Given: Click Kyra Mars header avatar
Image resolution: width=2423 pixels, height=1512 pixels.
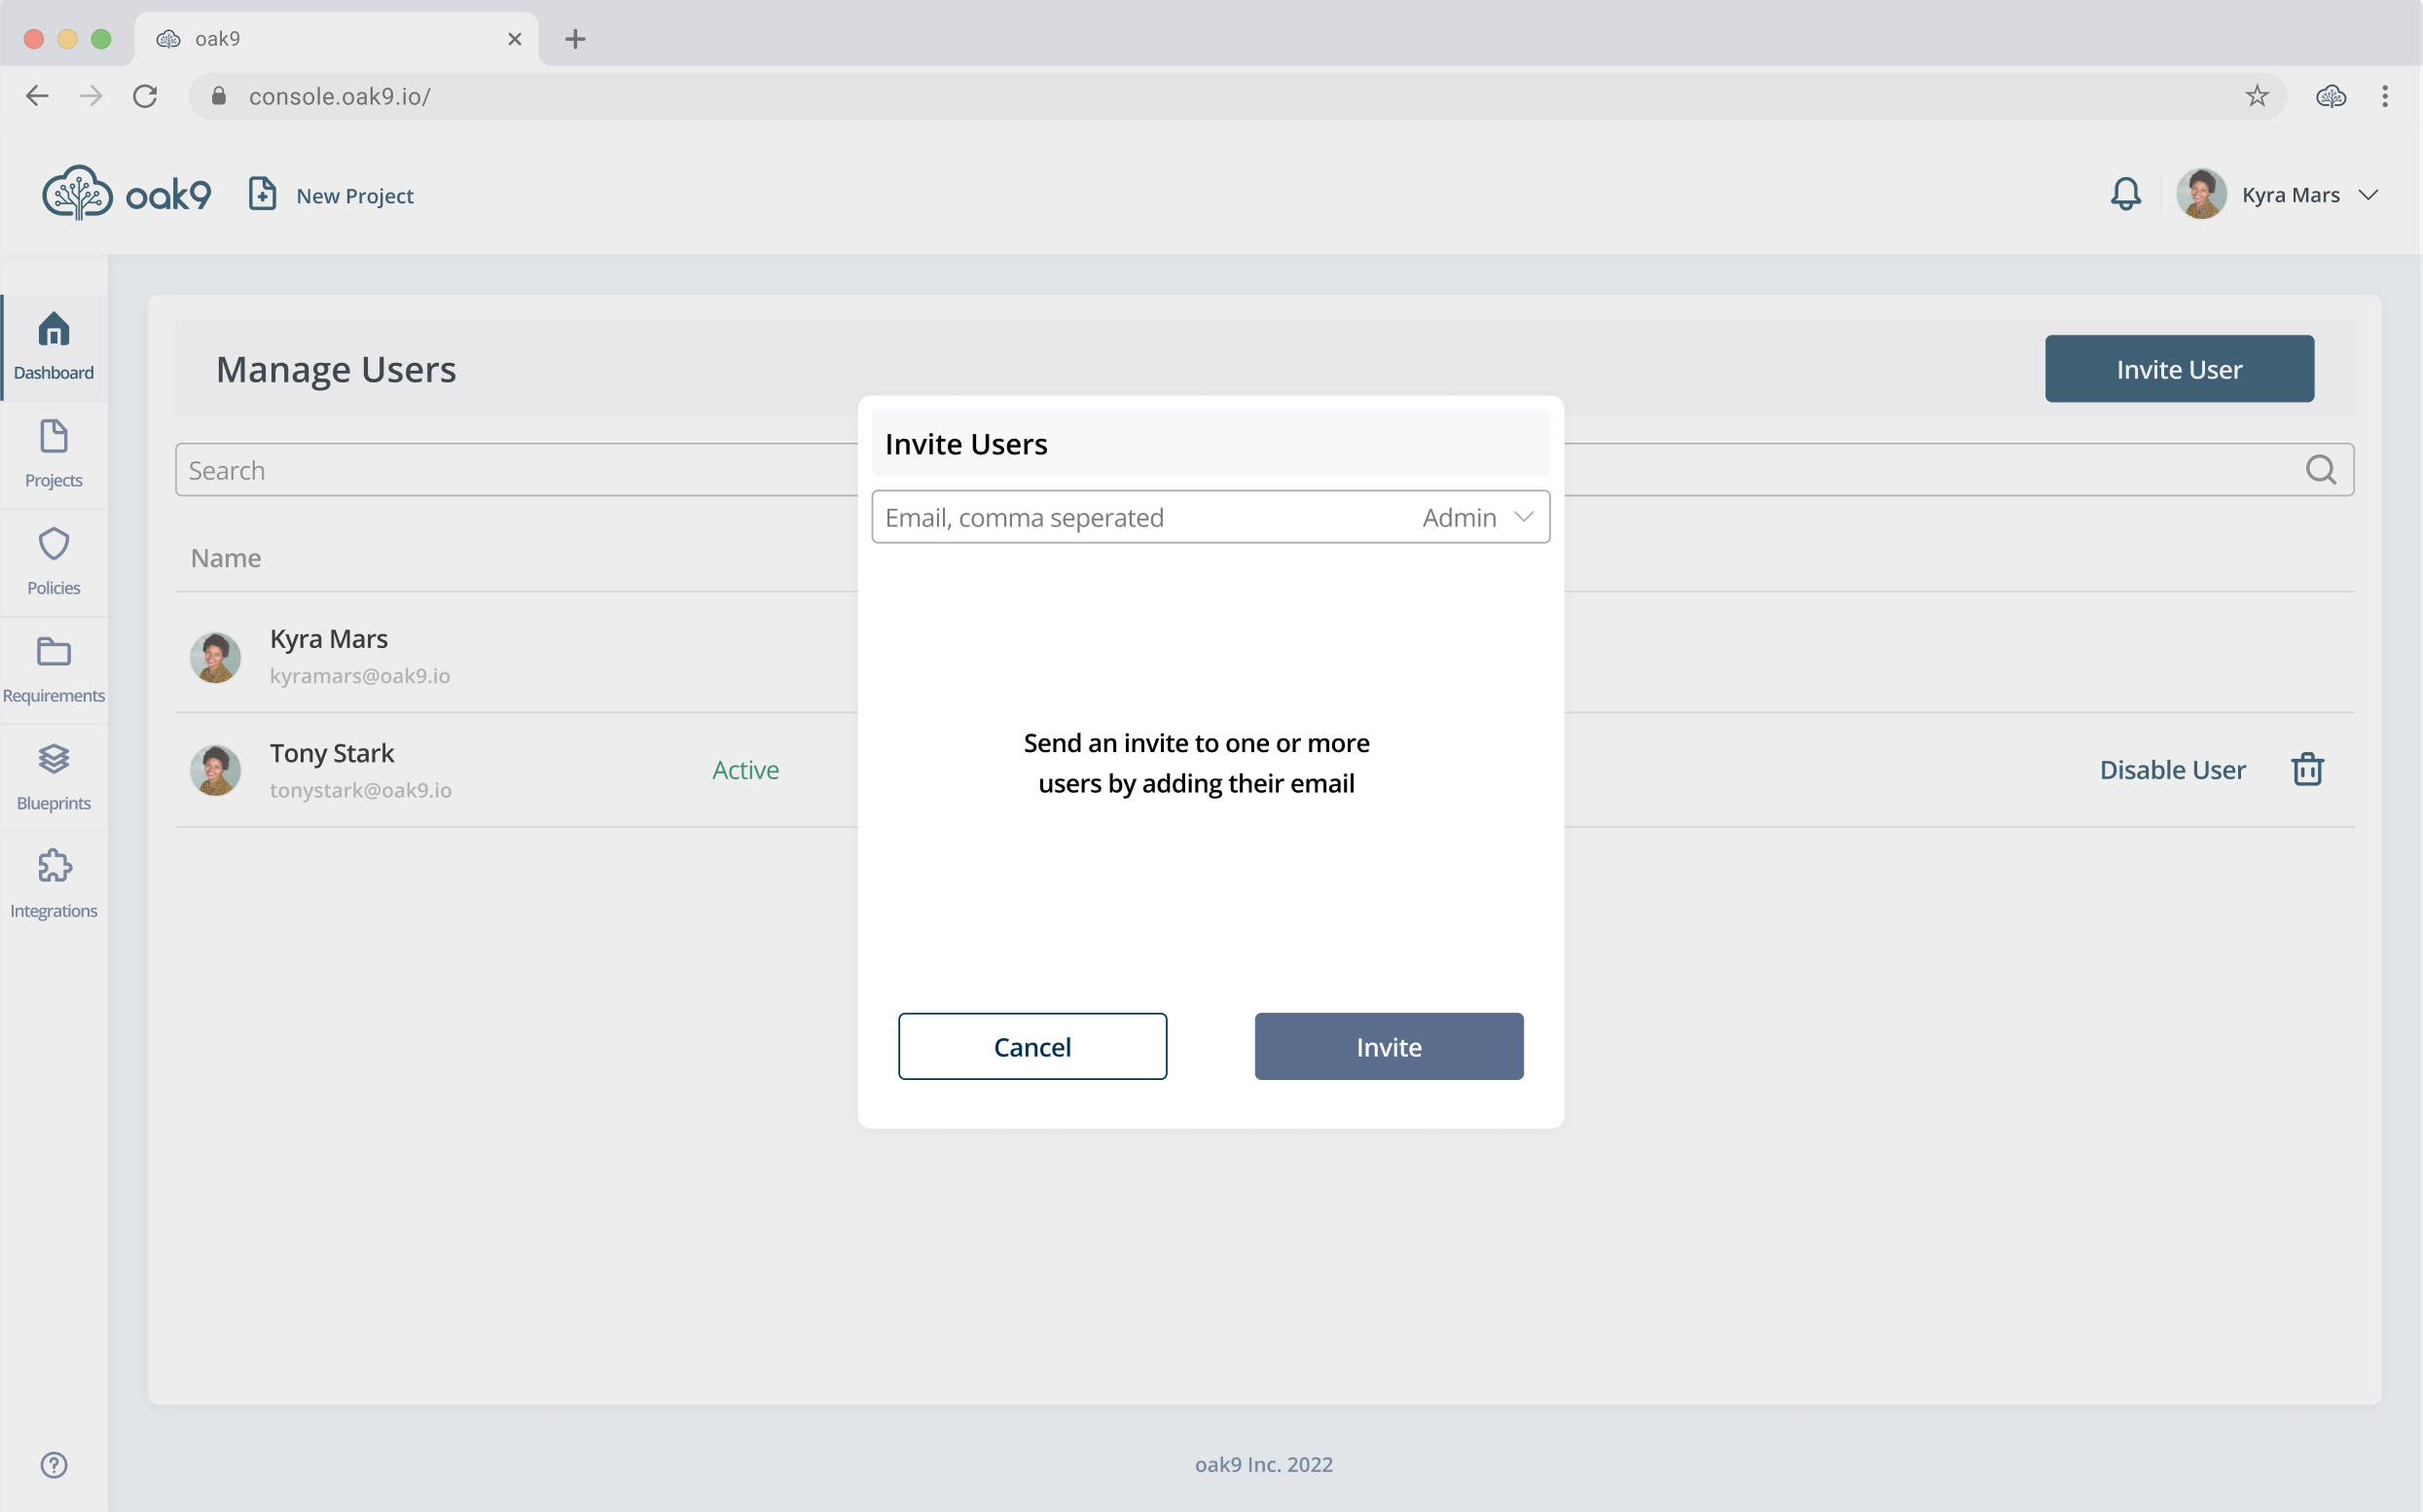Looking at the screenshot, I should [x=2201, y=194].
